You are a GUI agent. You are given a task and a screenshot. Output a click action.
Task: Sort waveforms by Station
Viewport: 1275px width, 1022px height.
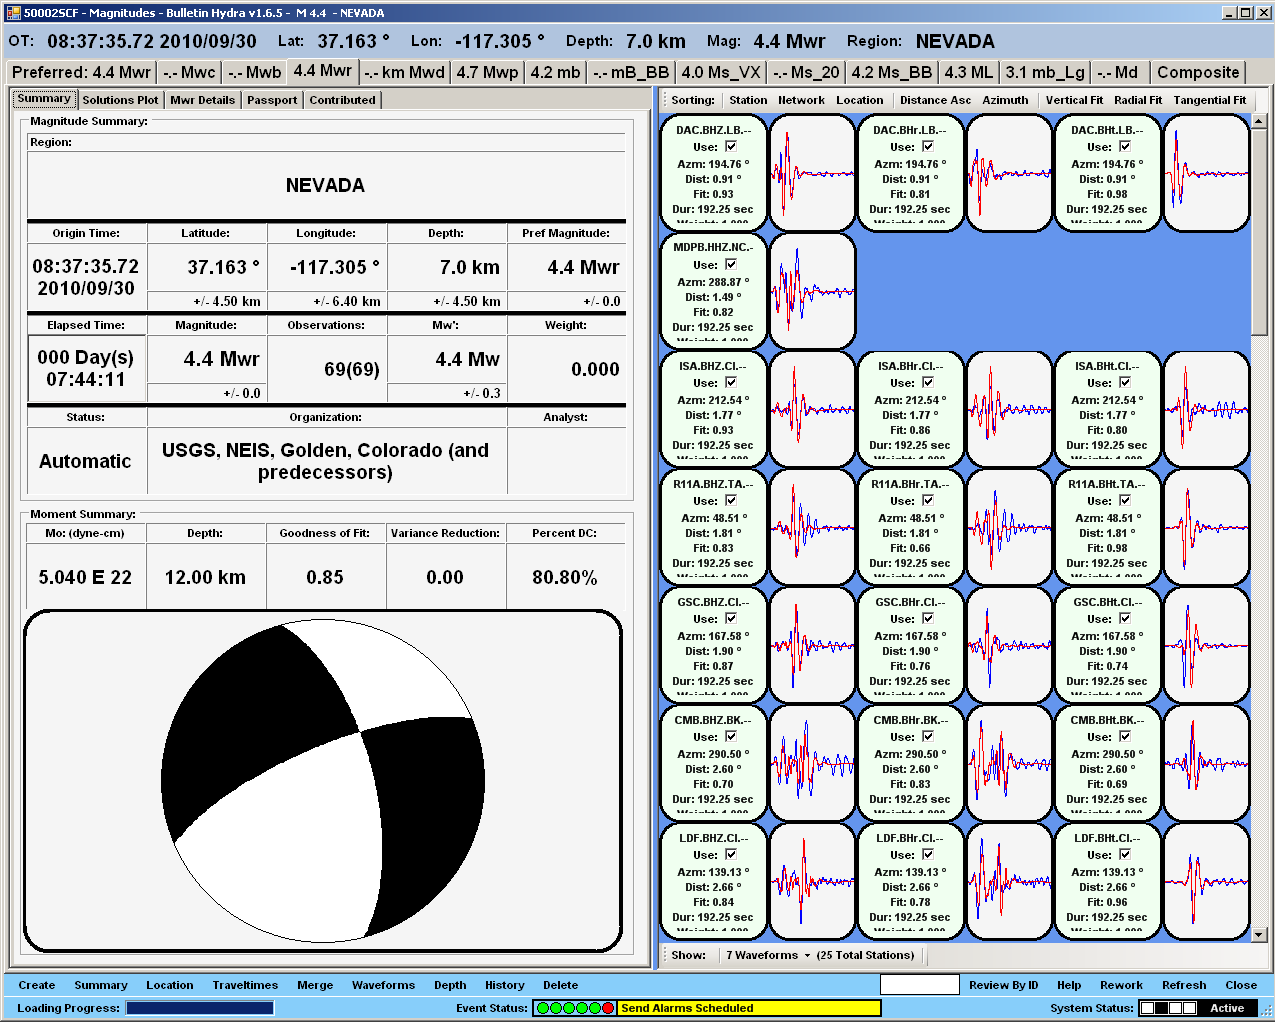click(x=748, y=100)
